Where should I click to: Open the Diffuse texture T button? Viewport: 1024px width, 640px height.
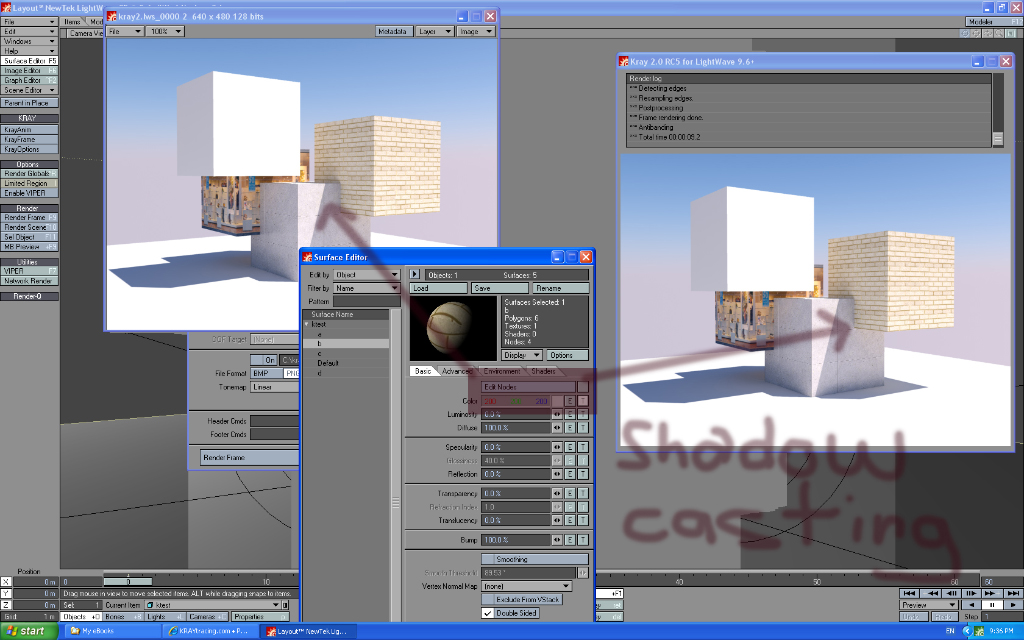[x=582, y=427]
